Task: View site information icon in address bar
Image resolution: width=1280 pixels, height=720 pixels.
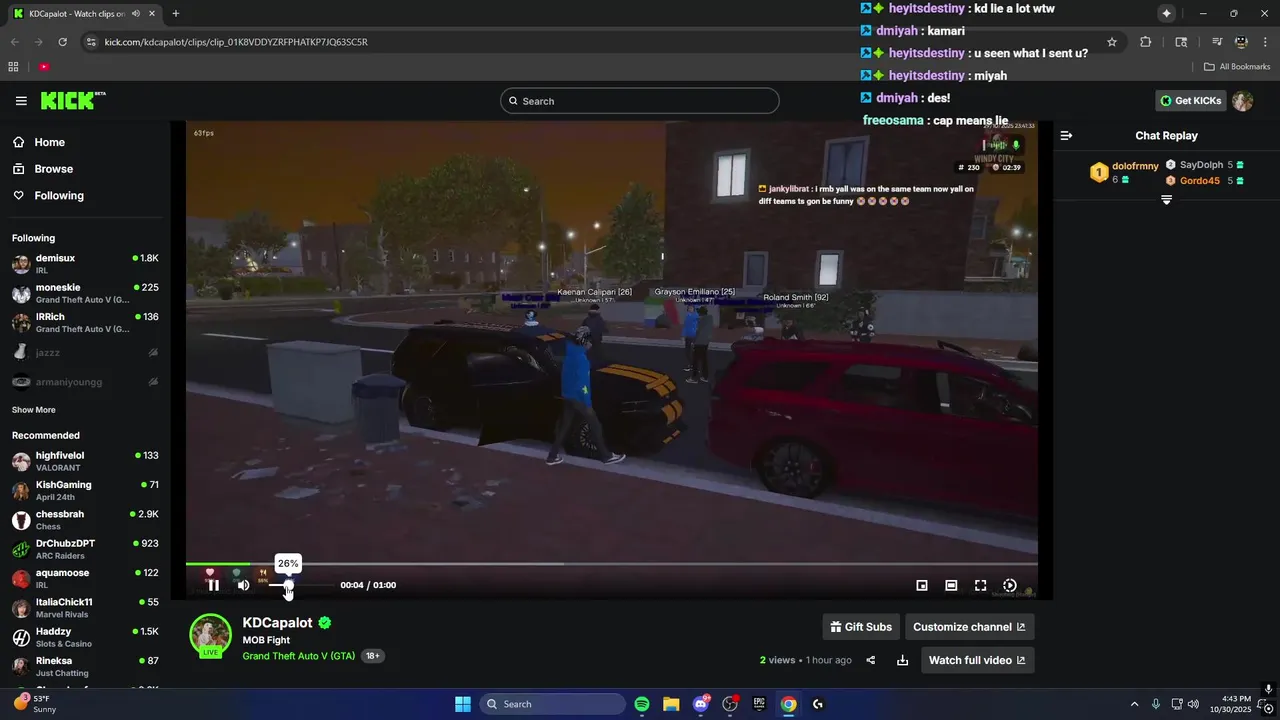Action: [x=91, y=42]
